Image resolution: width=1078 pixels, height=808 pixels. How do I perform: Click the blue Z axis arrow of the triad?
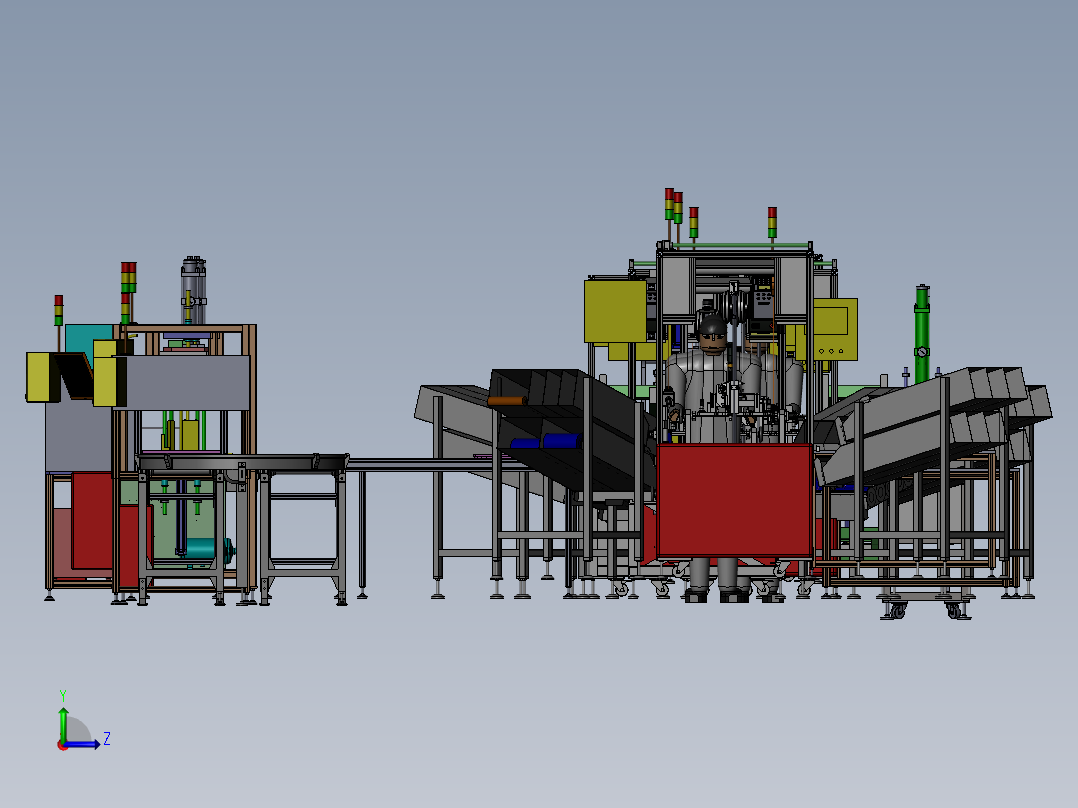tap(84, 744)
